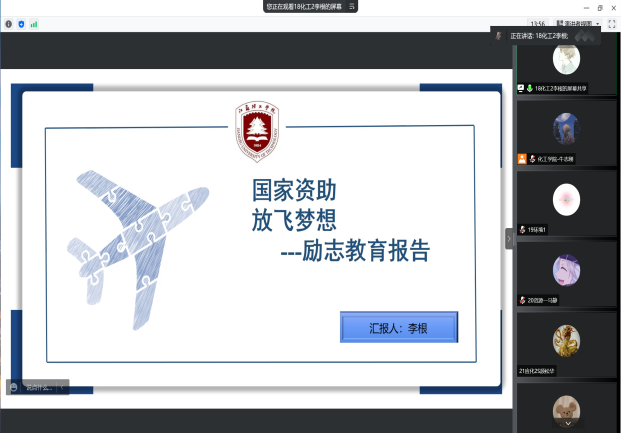Click the '说点什么' chat input box

[36, 387]
